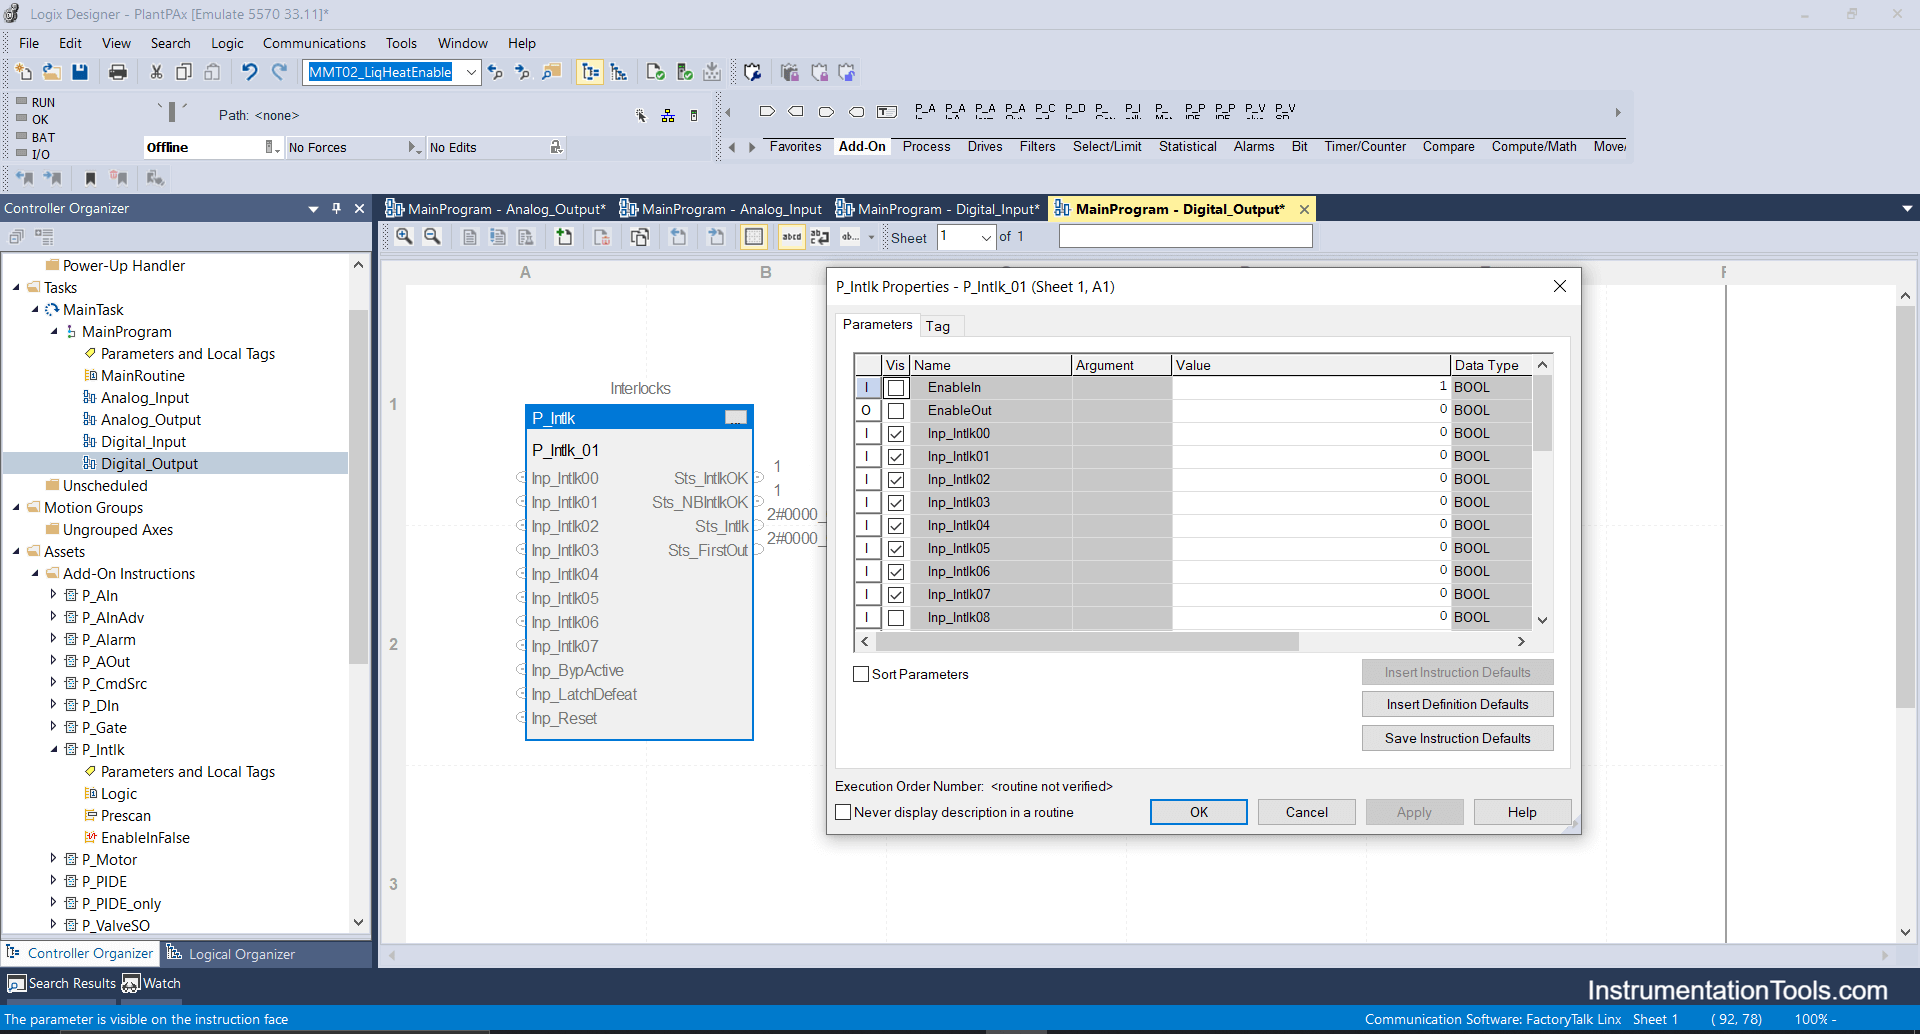1920x1034 pixels.
Task: Switch to the Tag tab in properties dialog
Action: (938, 326)
